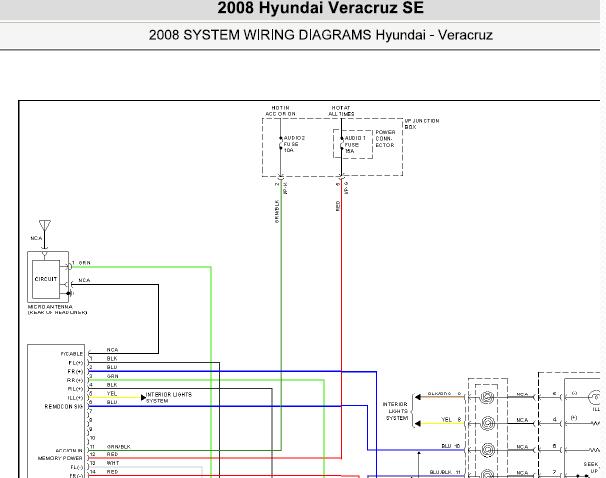606x478 pixels.
Task: Click the 'WHT' wire label at pin 13
Action: coord(113,463)
